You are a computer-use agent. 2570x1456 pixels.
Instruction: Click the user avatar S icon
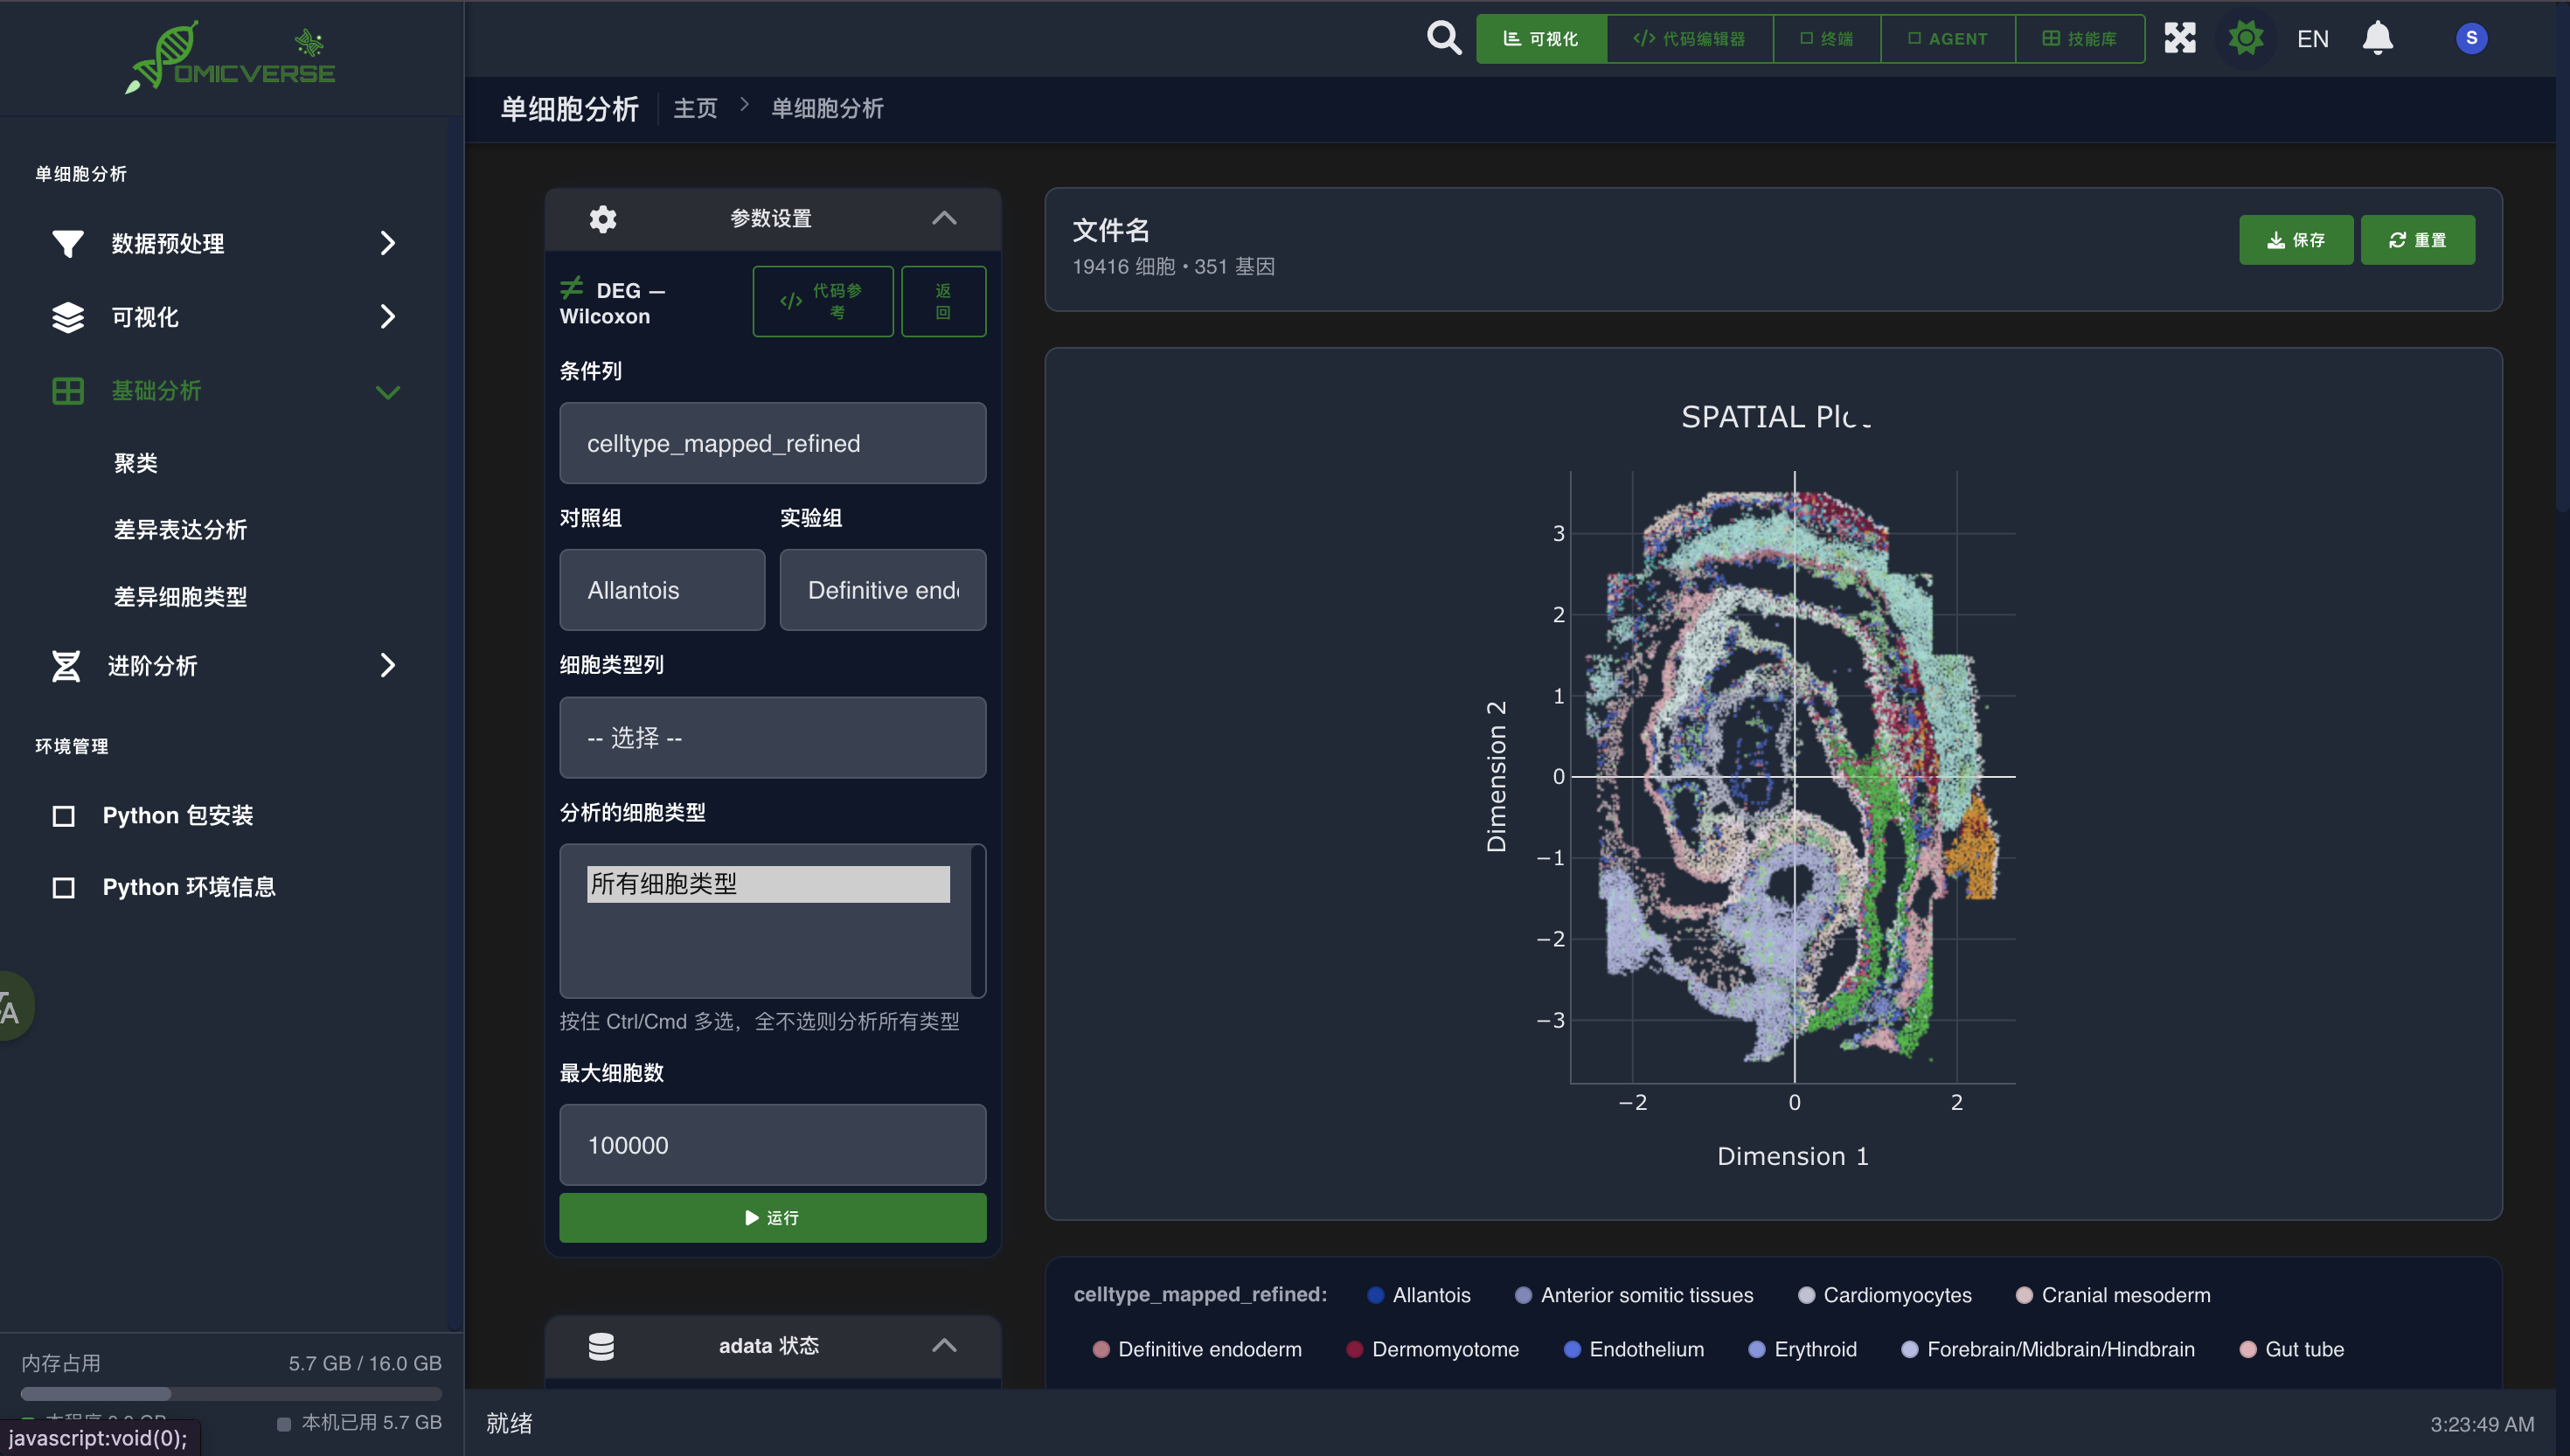[x=2470, y=38]
